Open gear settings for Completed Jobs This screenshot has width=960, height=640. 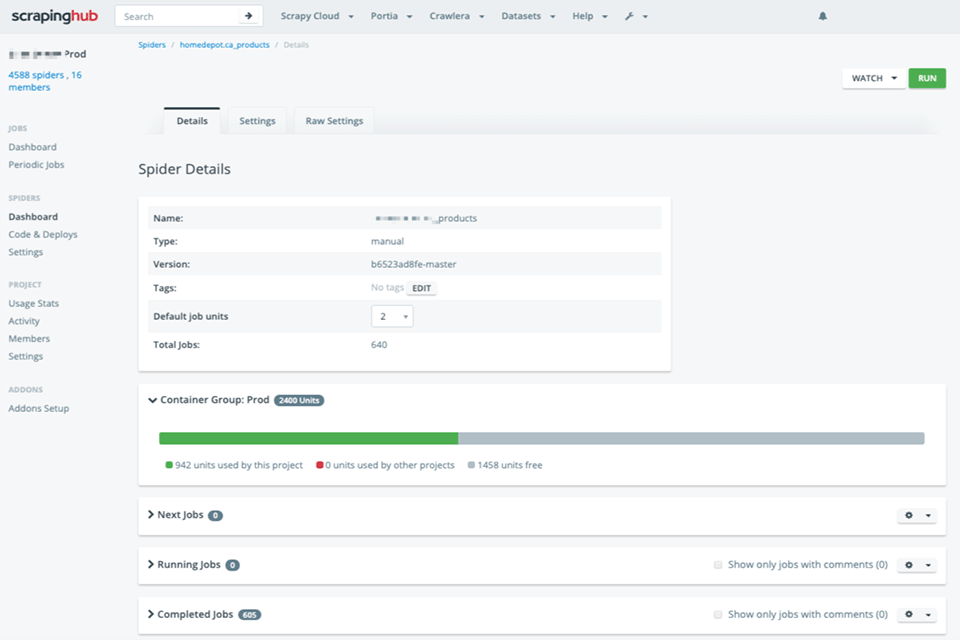point(909,614)
